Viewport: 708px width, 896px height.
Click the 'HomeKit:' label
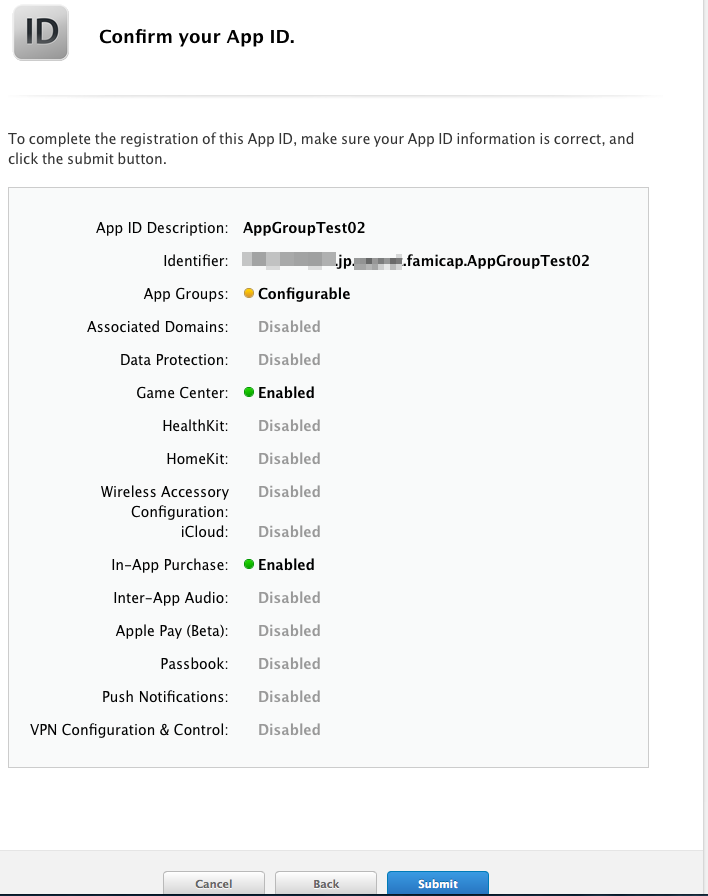197,459
